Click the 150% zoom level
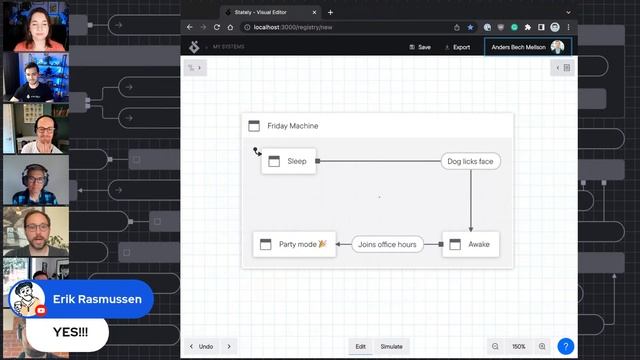The image size is (640, 360). point(519,347)
